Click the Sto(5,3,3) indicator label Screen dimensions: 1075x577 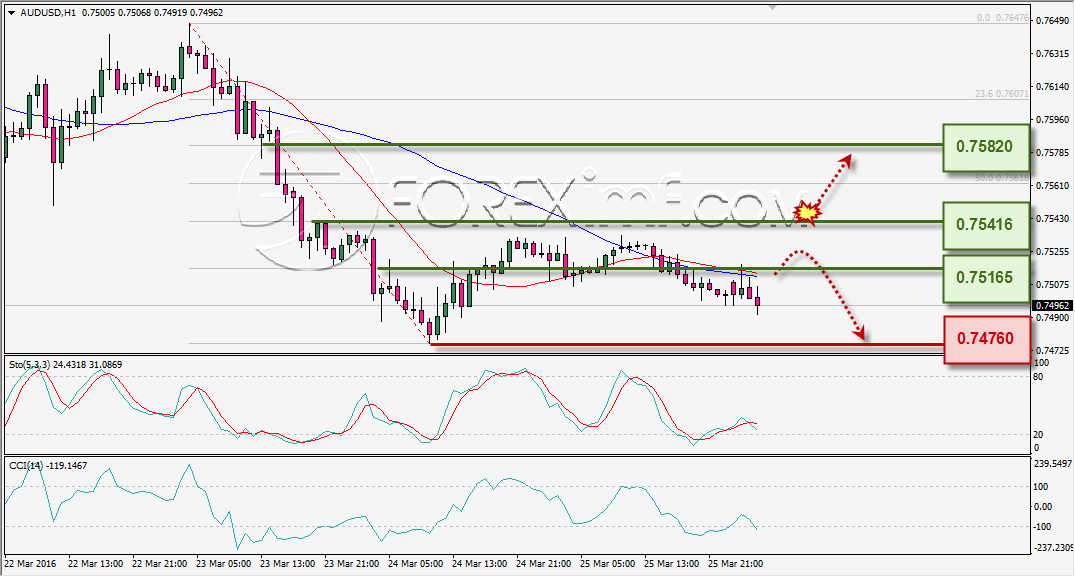66,365
